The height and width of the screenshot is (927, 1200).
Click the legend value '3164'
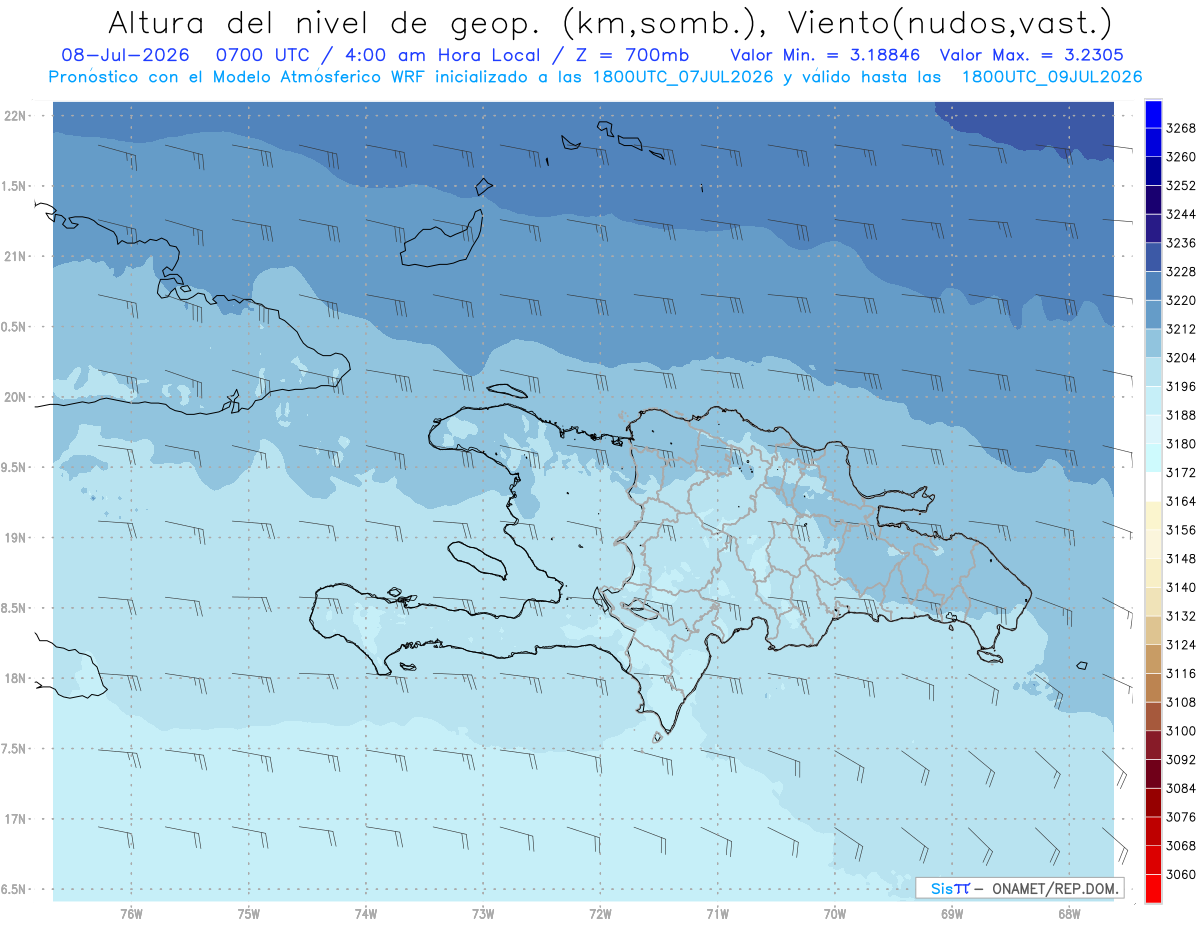point(1181,501)
